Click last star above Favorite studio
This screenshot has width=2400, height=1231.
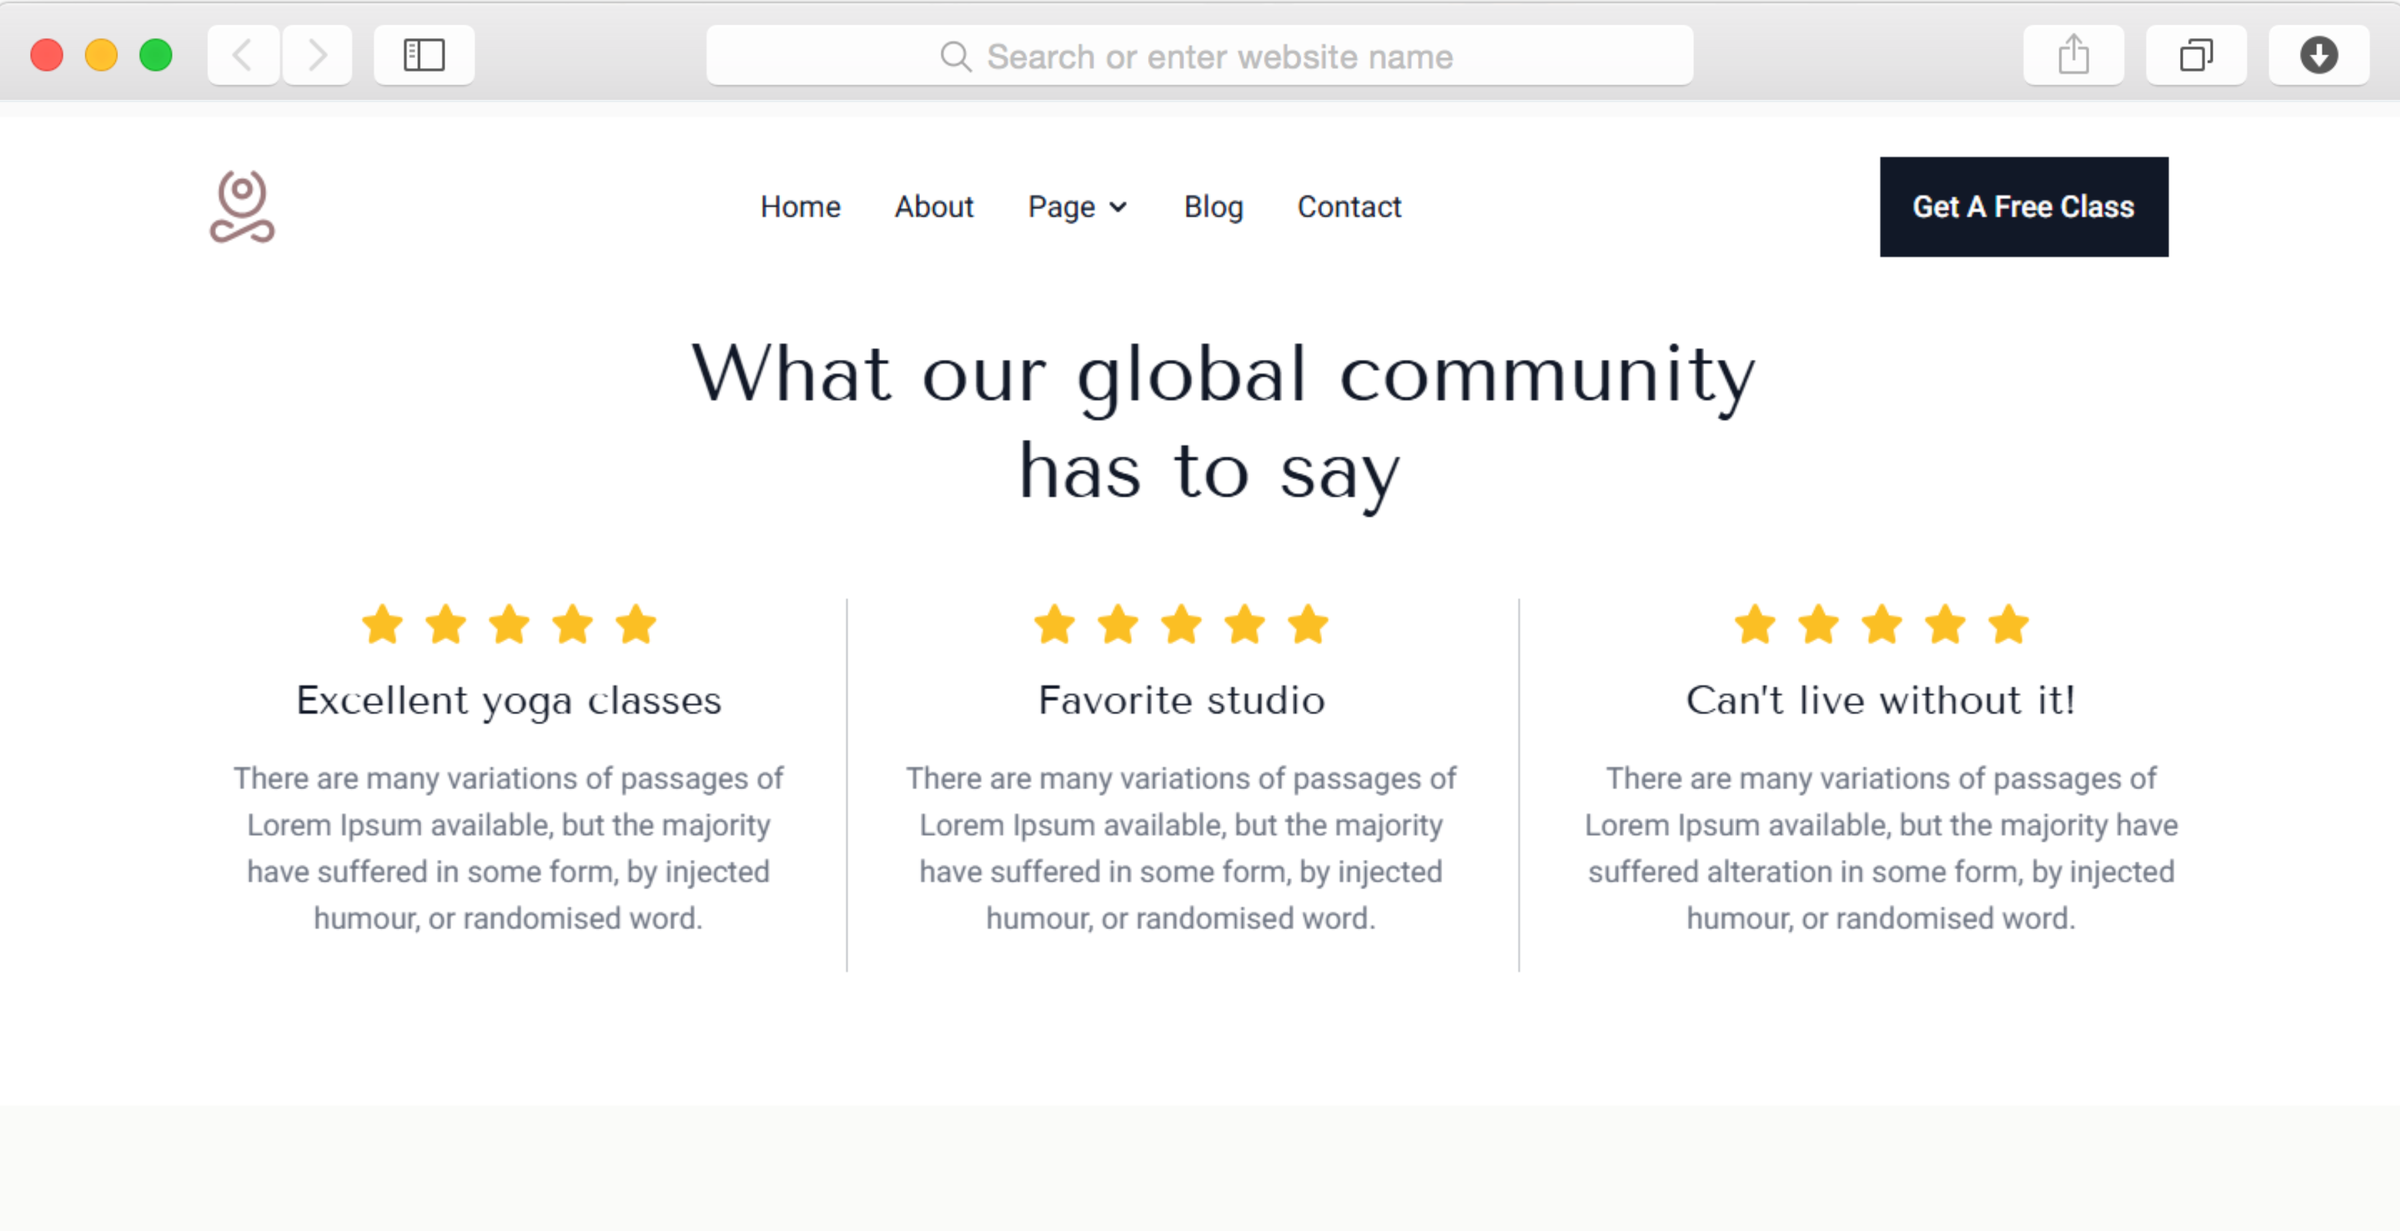tap(1308, 625)
